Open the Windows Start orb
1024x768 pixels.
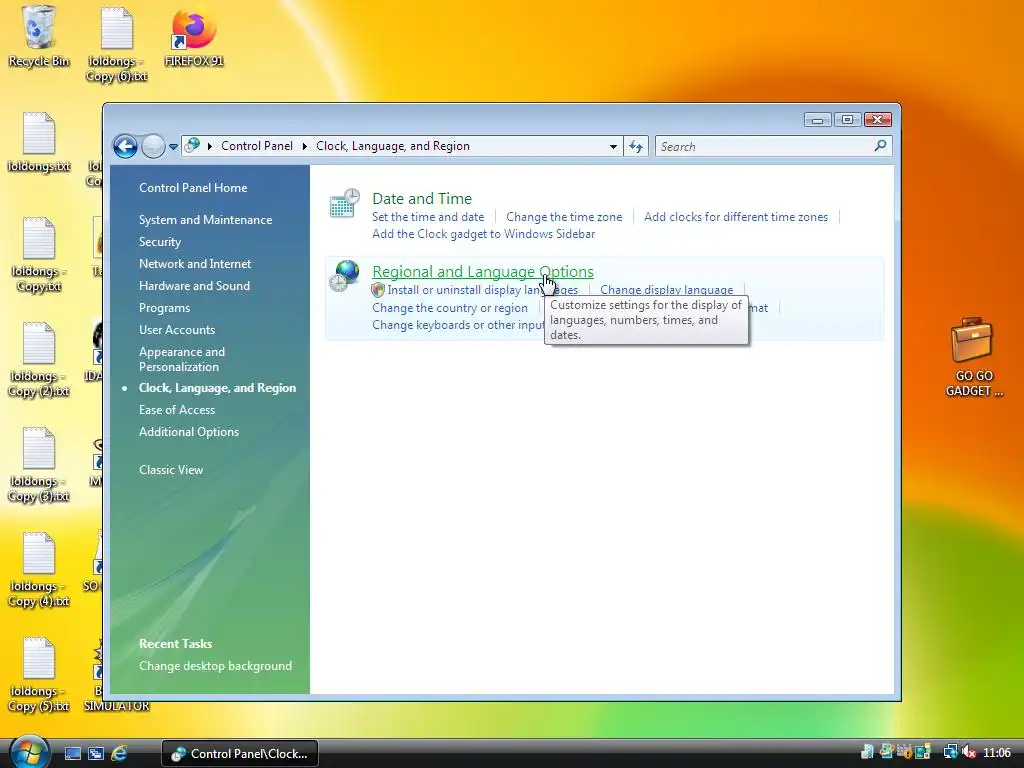point(29,752)
